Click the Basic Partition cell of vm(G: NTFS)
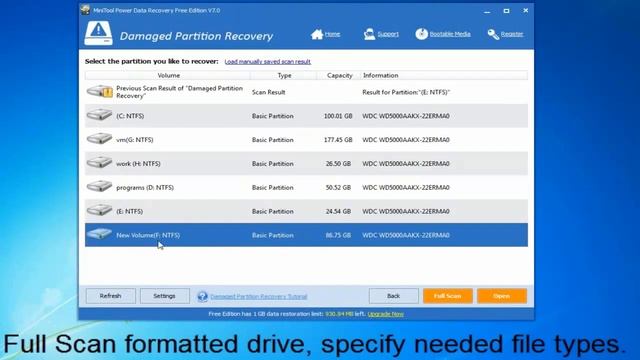The height and width of the screenshot is (360, 640). coord(273,140)
